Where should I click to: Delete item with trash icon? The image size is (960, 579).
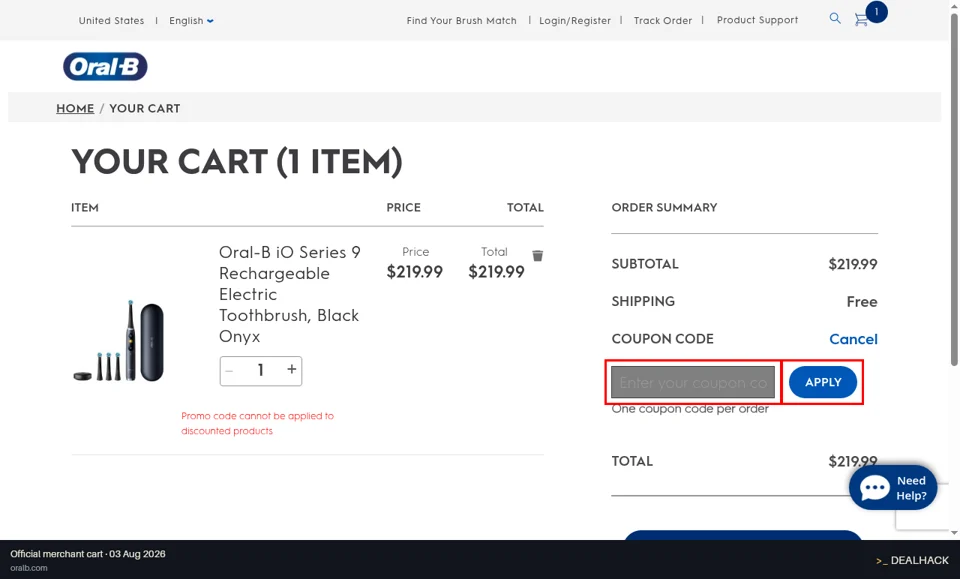[538, 256]
